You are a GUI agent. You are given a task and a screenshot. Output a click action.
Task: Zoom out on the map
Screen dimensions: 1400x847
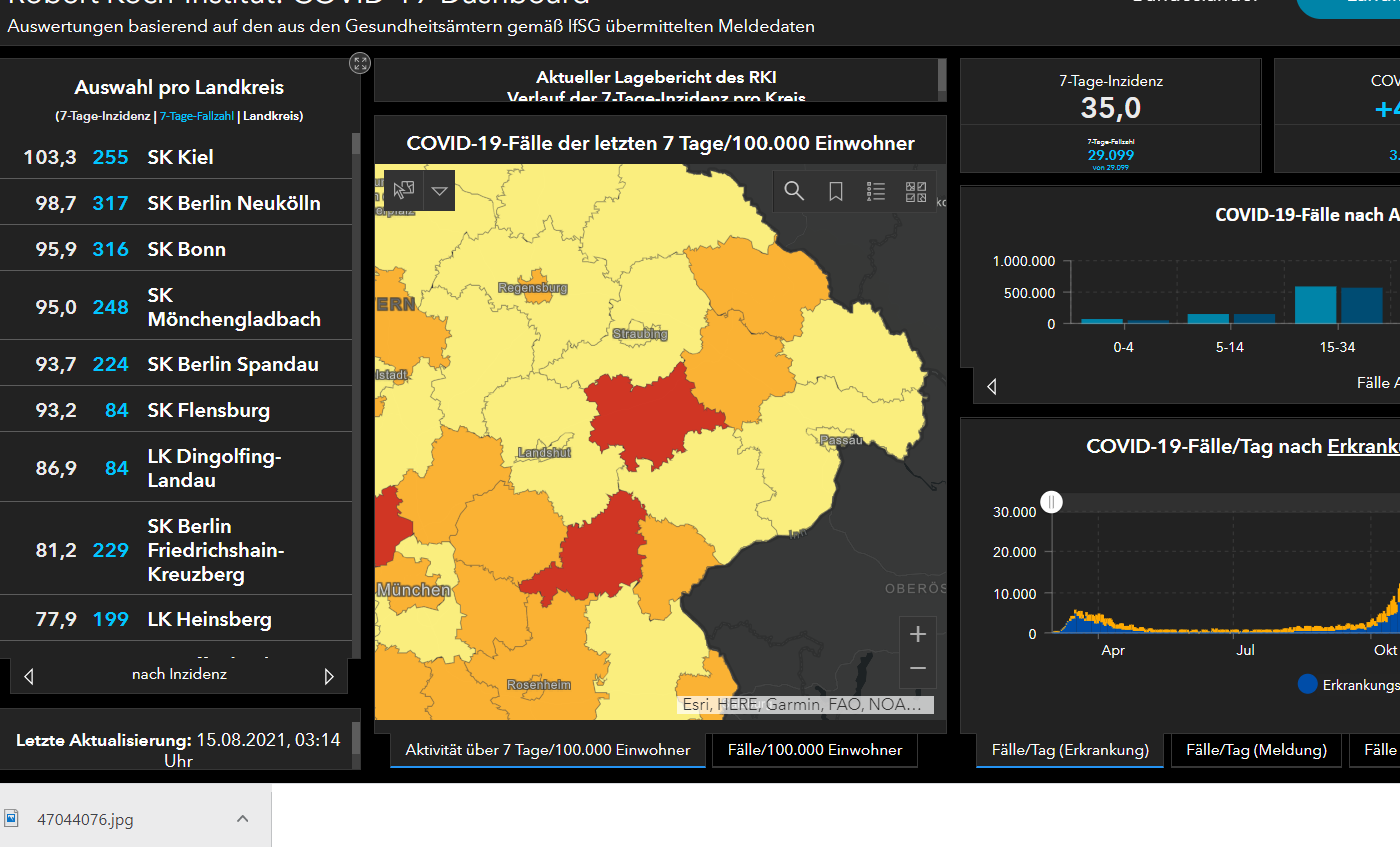point(918,668)
